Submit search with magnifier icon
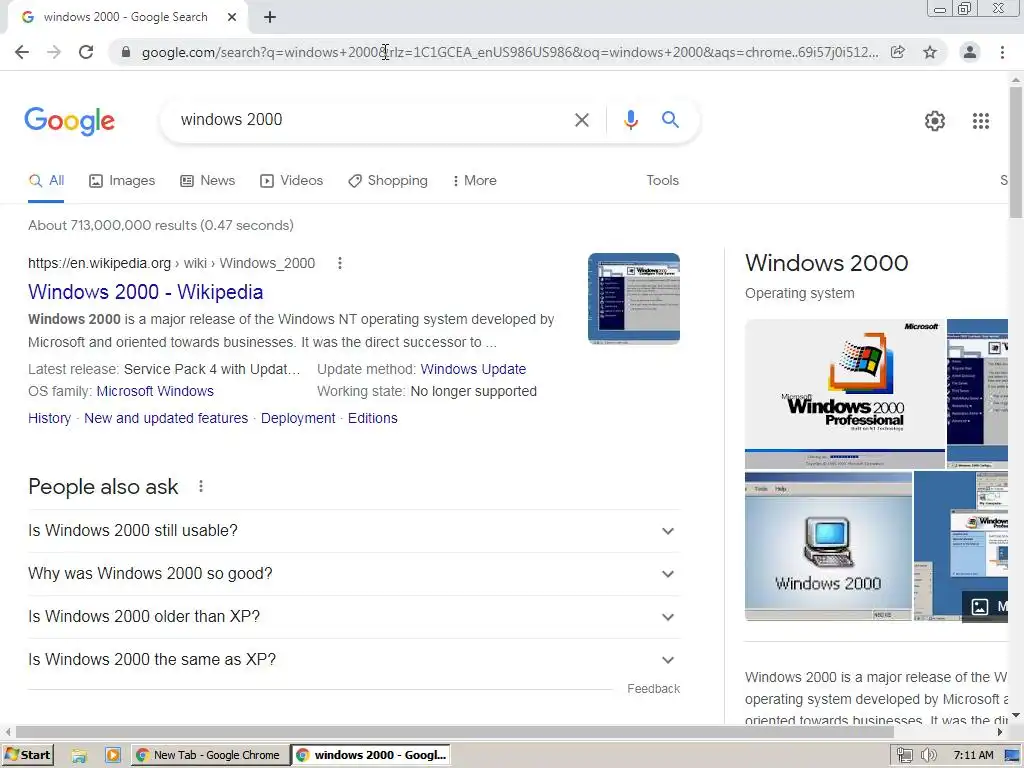Screen dimensions: 1024x768 (x=670, y=120)
